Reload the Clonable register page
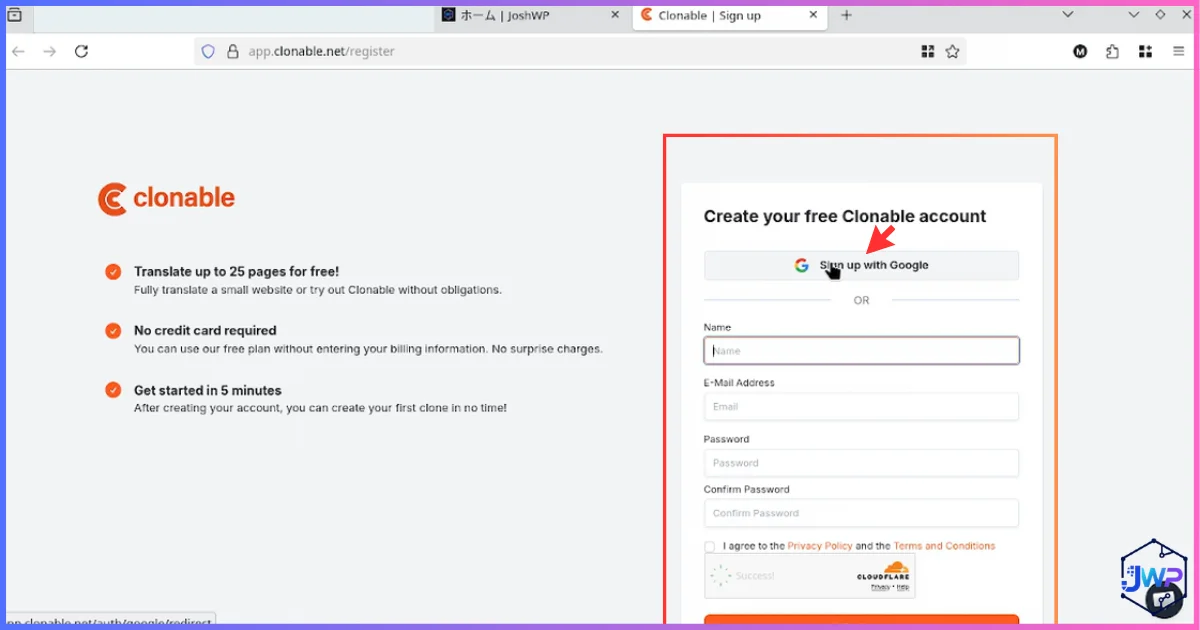 (x=82, y=51)
